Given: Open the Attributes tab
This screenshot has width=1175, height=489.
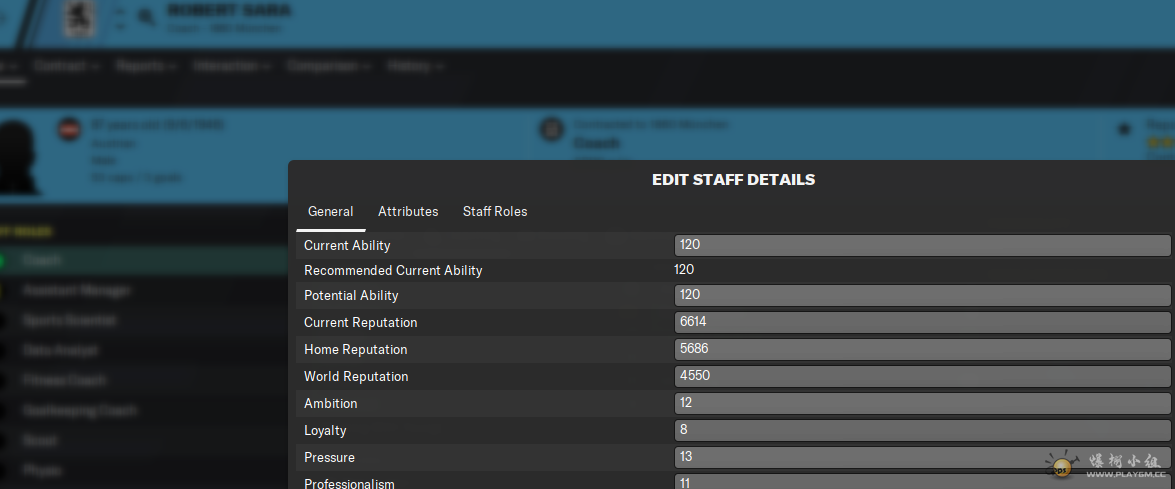Looking at the screenshot, I should [408, 212].
